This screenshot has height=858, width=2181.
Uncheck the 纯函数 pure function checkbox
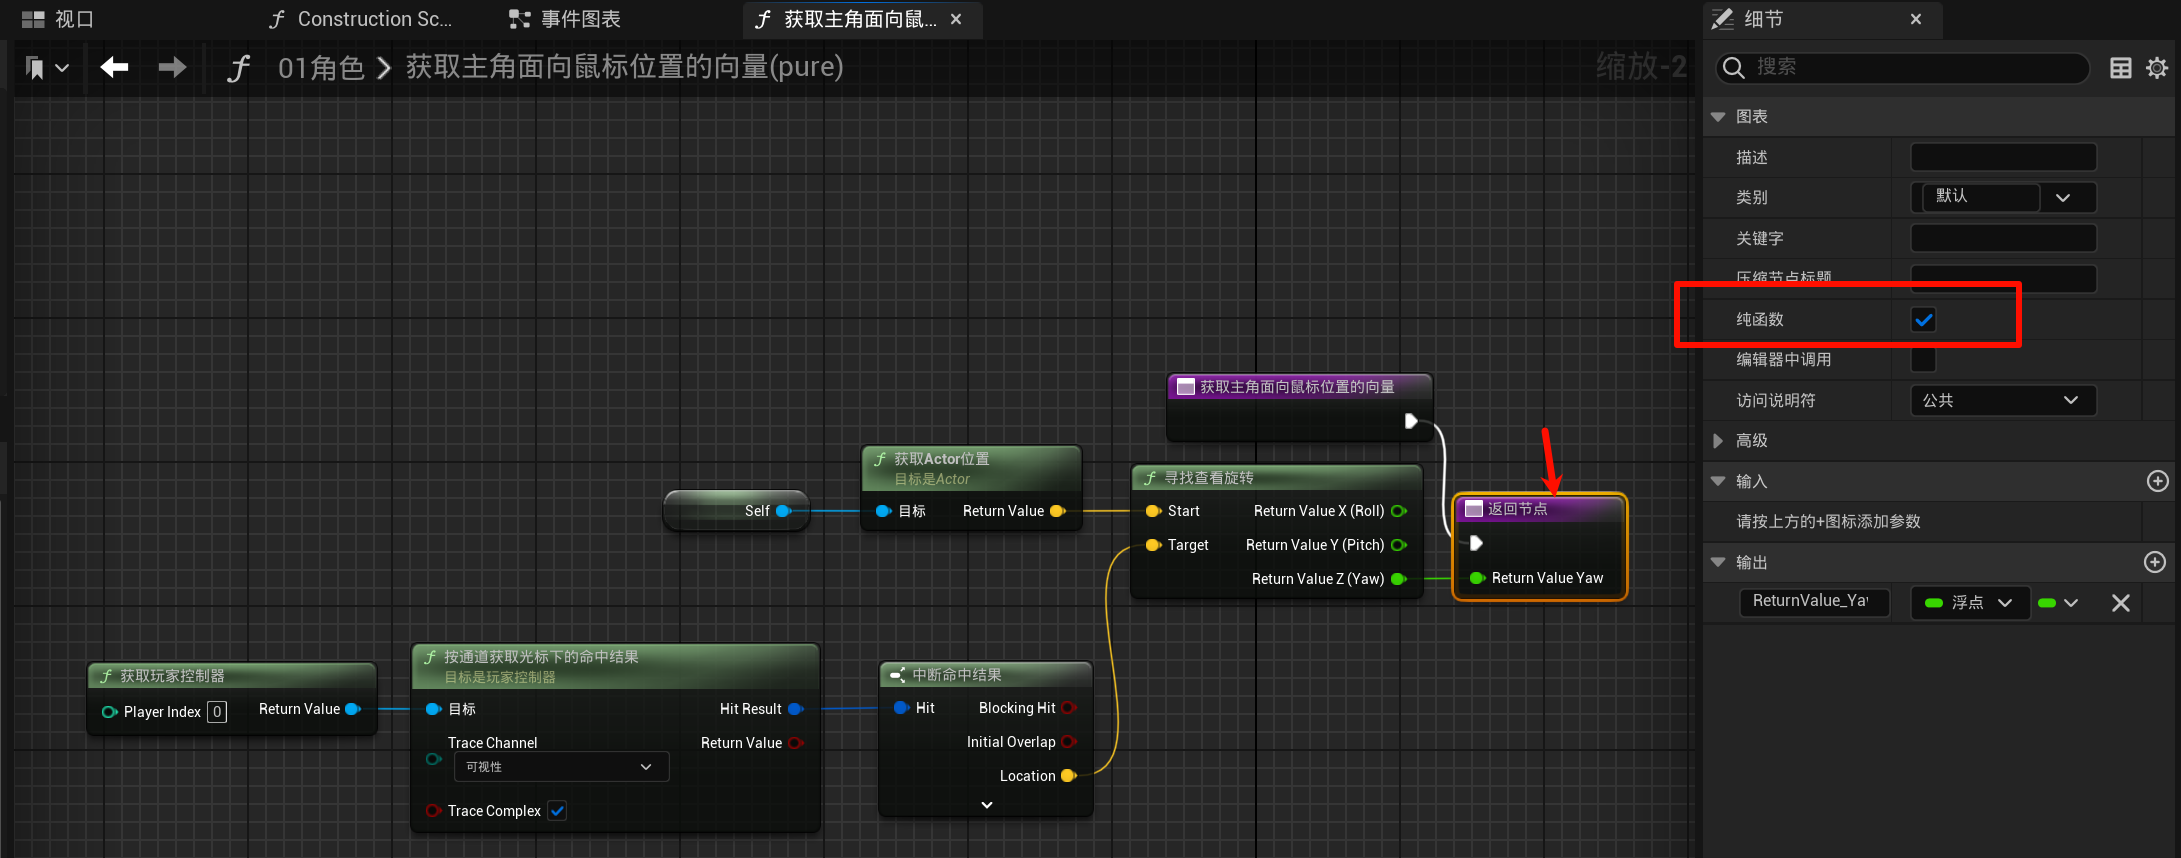1923,320
